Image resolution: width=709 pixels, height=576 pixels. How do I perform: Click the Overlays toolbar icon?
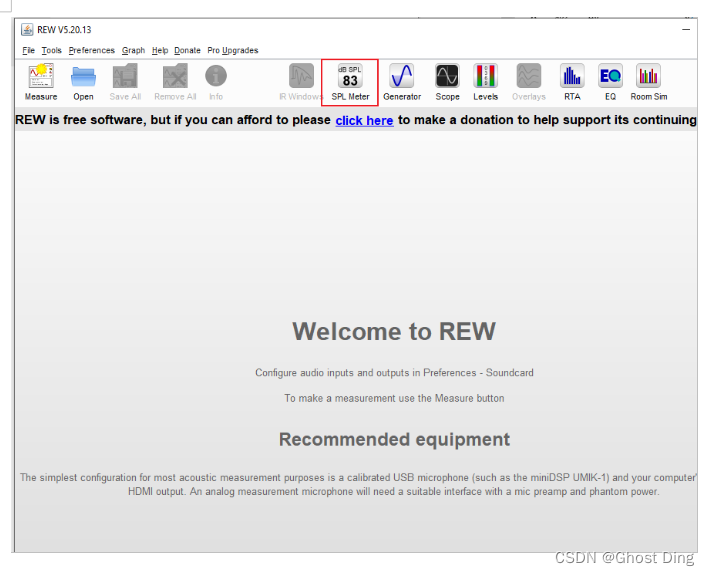pos(529,82)
